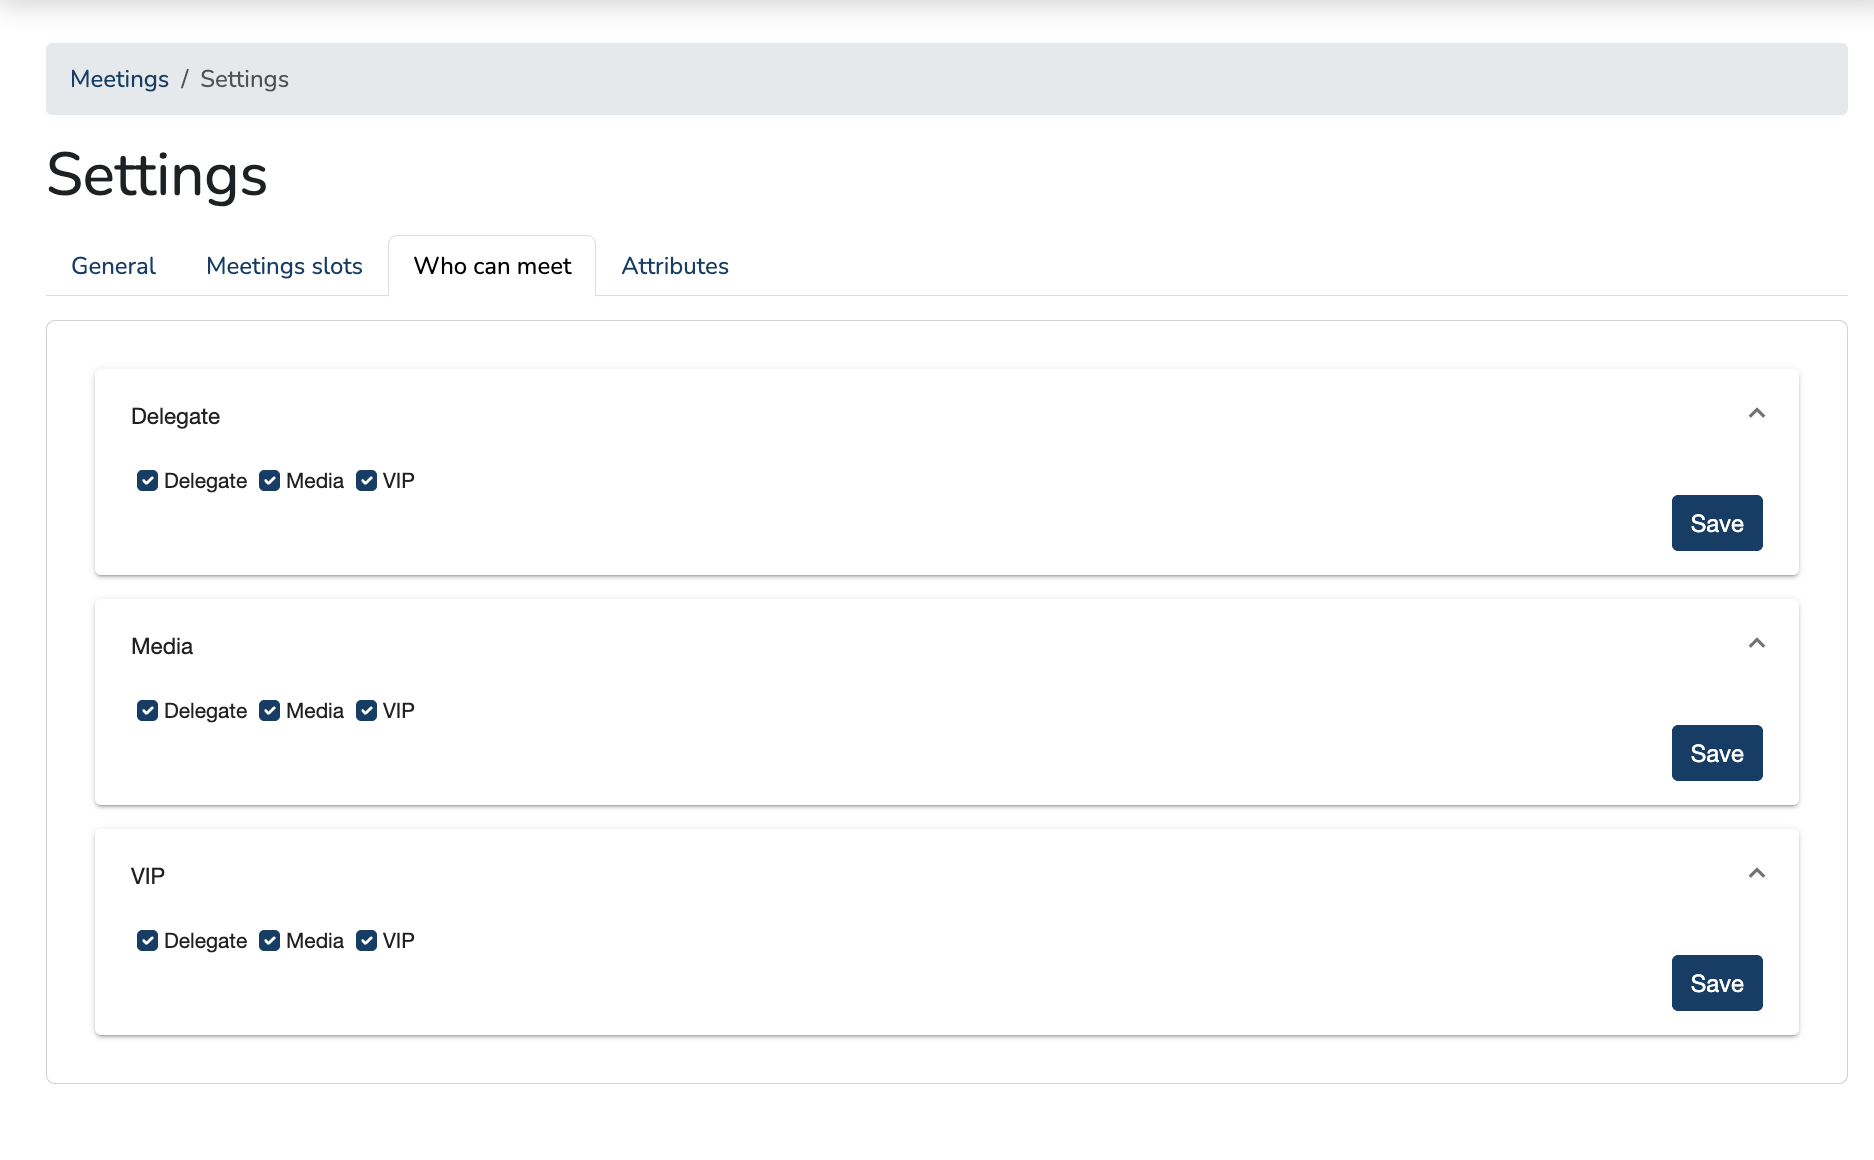Uncheck VIP checkbox in Delegate section
This screenshot has width=1874, height=1160.
[366, 481]
